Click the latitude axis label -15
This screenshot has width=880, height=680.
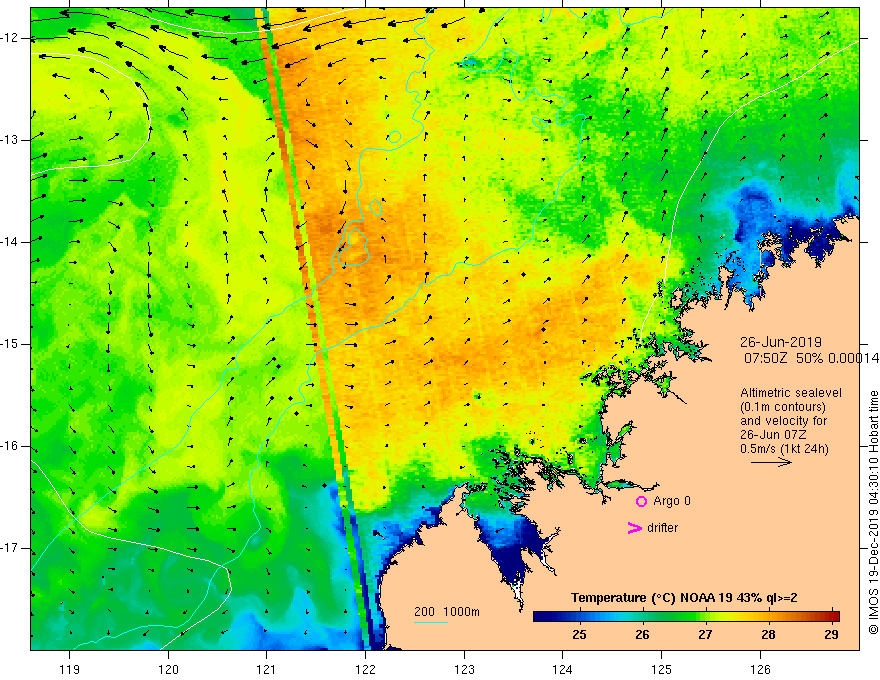click(x=11, y=344)
